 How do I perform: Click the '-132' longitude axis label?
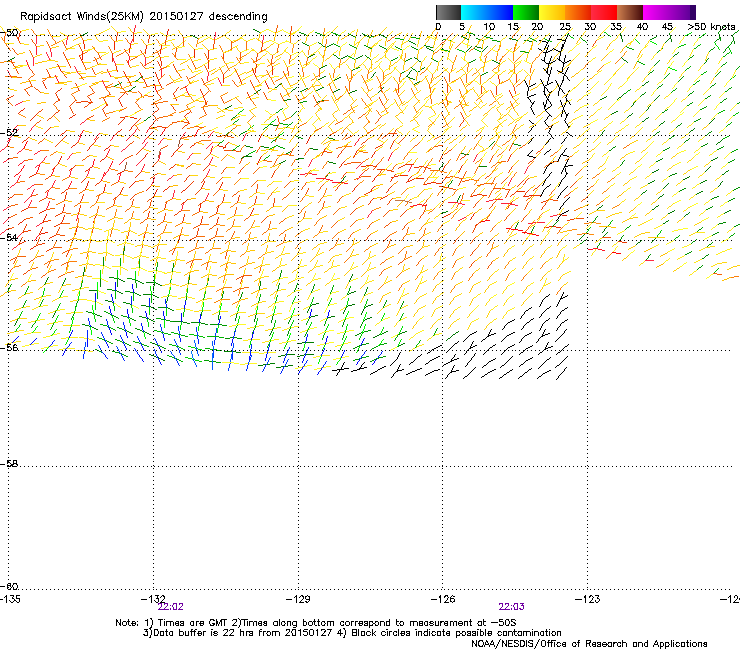coord(153,599)
